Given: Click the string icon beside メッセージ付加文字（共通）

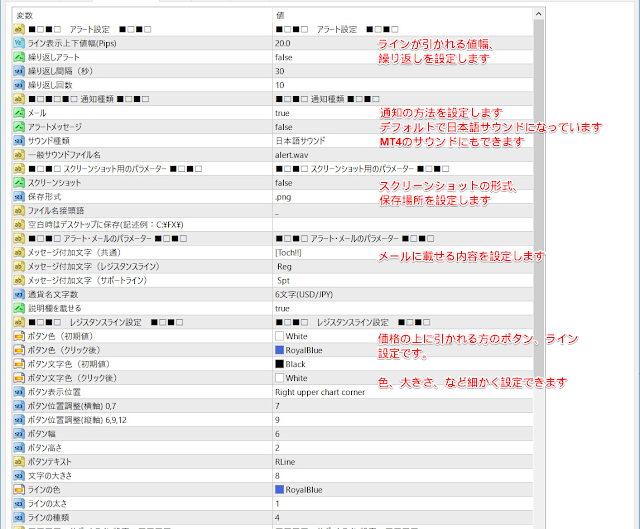Looking at the screenshot, I should pyautogui.click(x=19, y=252).
